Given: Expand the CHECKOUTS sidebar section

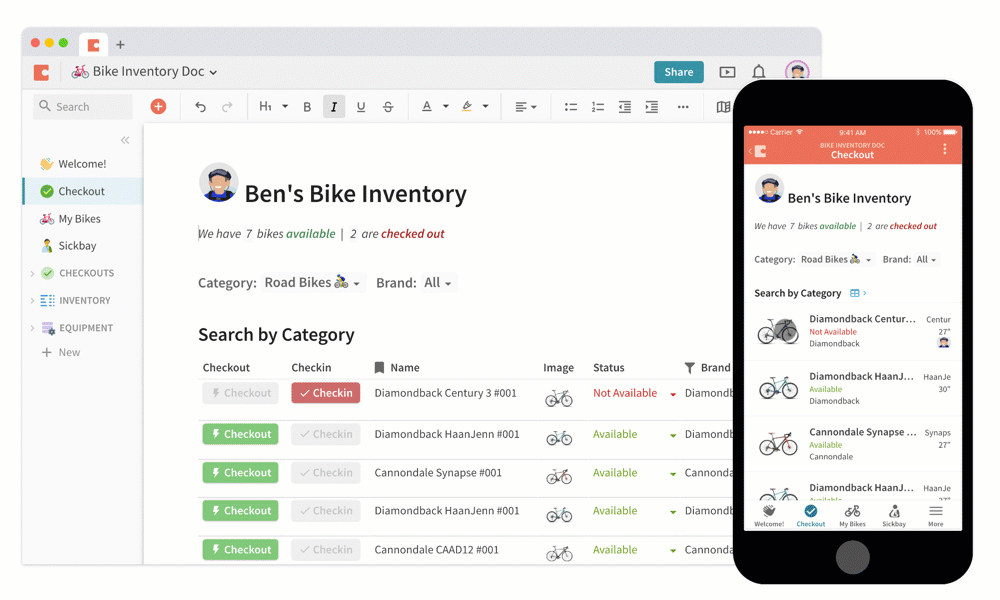Looking at the screenshot, I should pos(82,273).
